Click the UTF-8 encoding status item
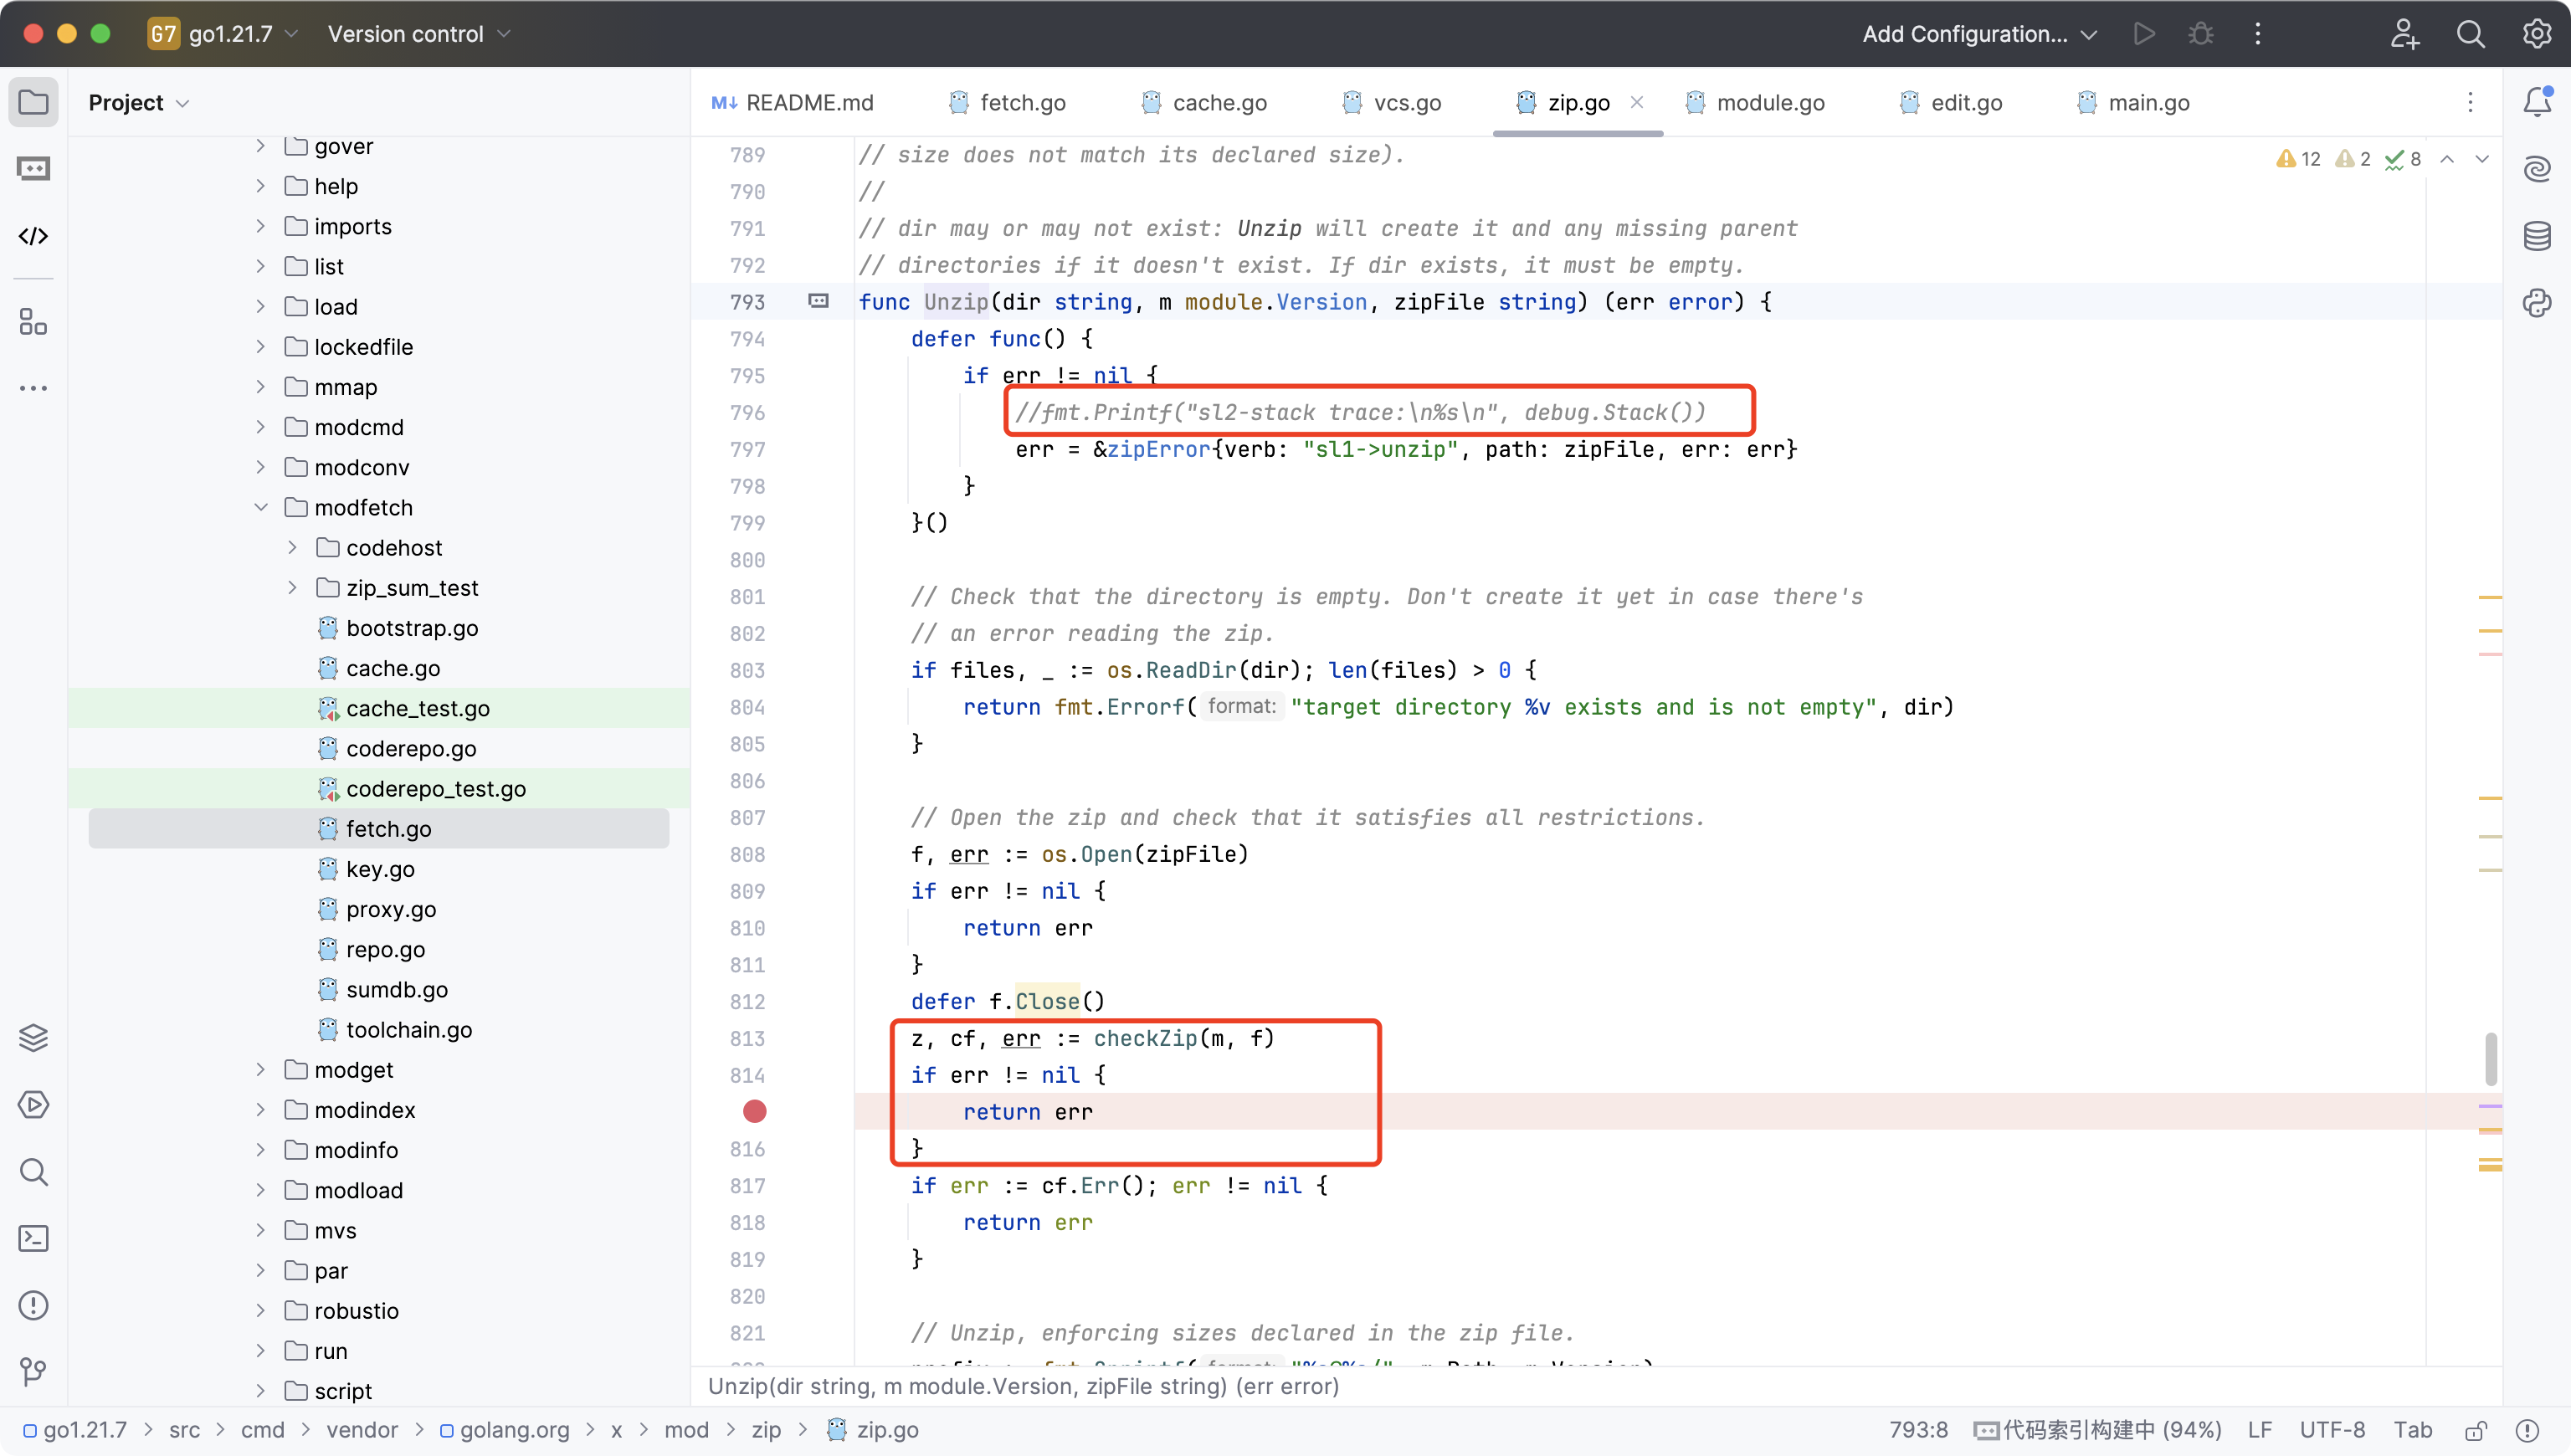The height and width of the screenshot is (1456, 2571). pyautogui.click(x=2332, y=1430)
